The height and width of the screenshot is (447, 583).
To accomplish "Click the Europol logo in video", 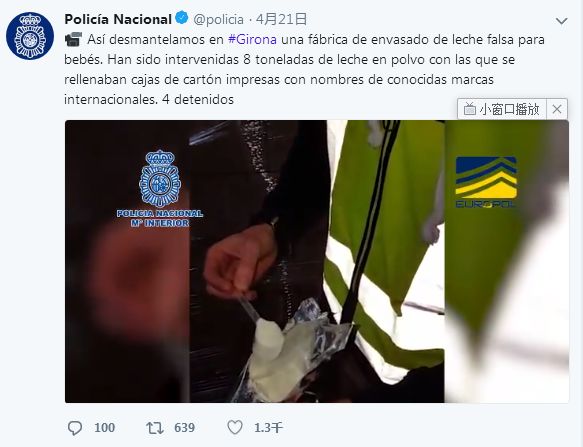I will 486,182.
